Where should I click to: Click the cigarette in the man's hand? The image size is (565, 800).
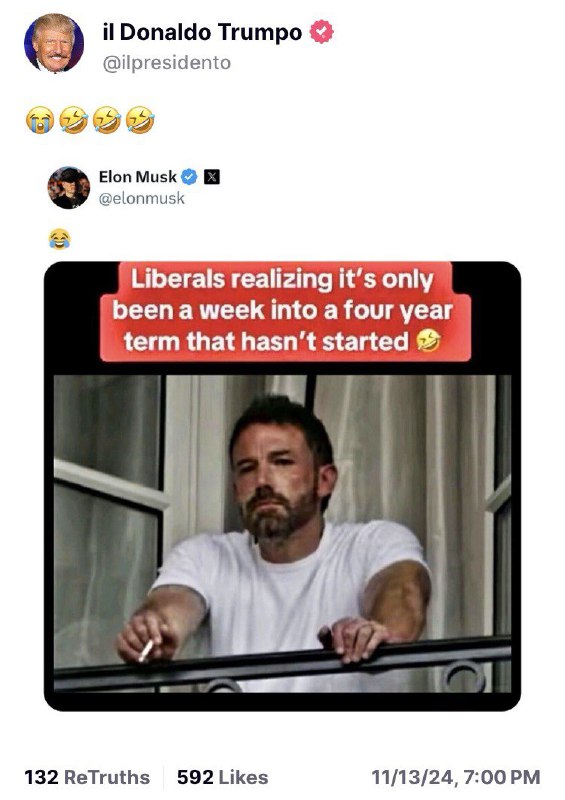tap(145, 651)
